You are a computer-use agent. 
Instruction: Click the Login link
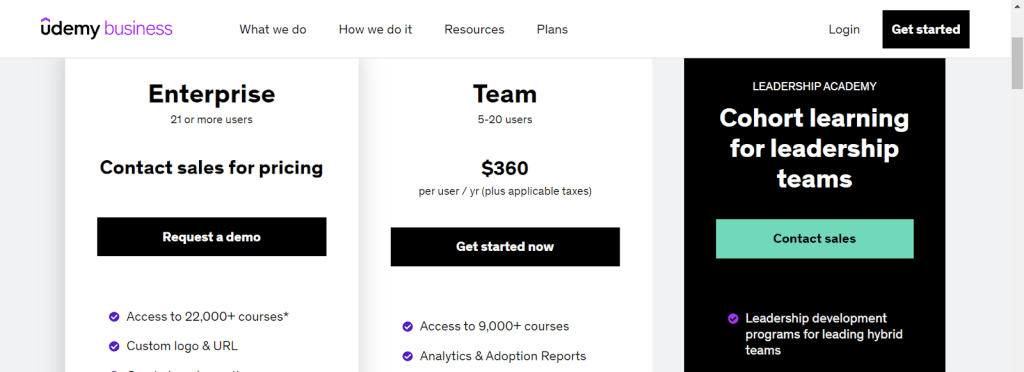844,29
